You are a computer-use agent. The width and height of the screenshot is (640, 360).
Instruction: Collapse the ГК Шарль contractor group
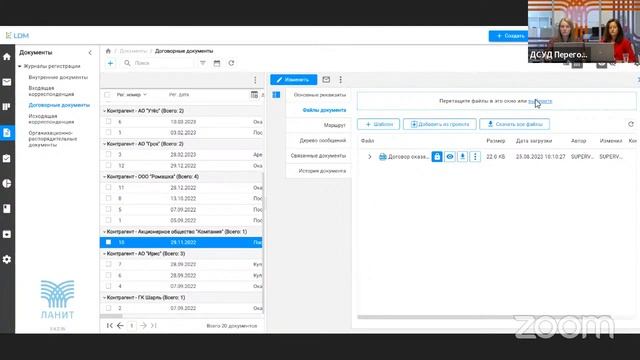point(104,298)
